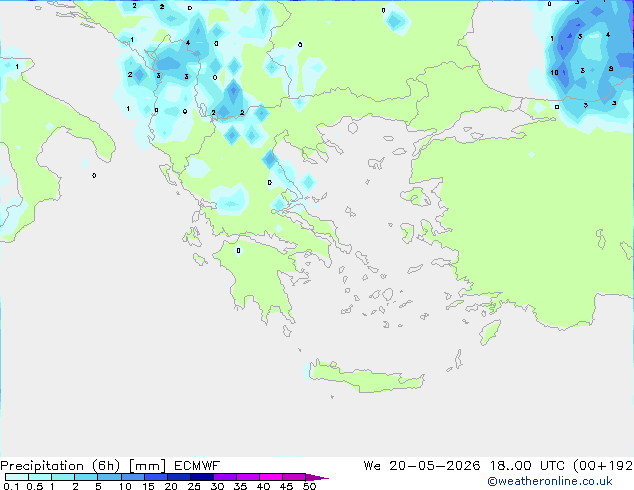Select the '[mm]' unit label
Screen dimensions: 634x490
pyautogui.click(x=147, y=466)
